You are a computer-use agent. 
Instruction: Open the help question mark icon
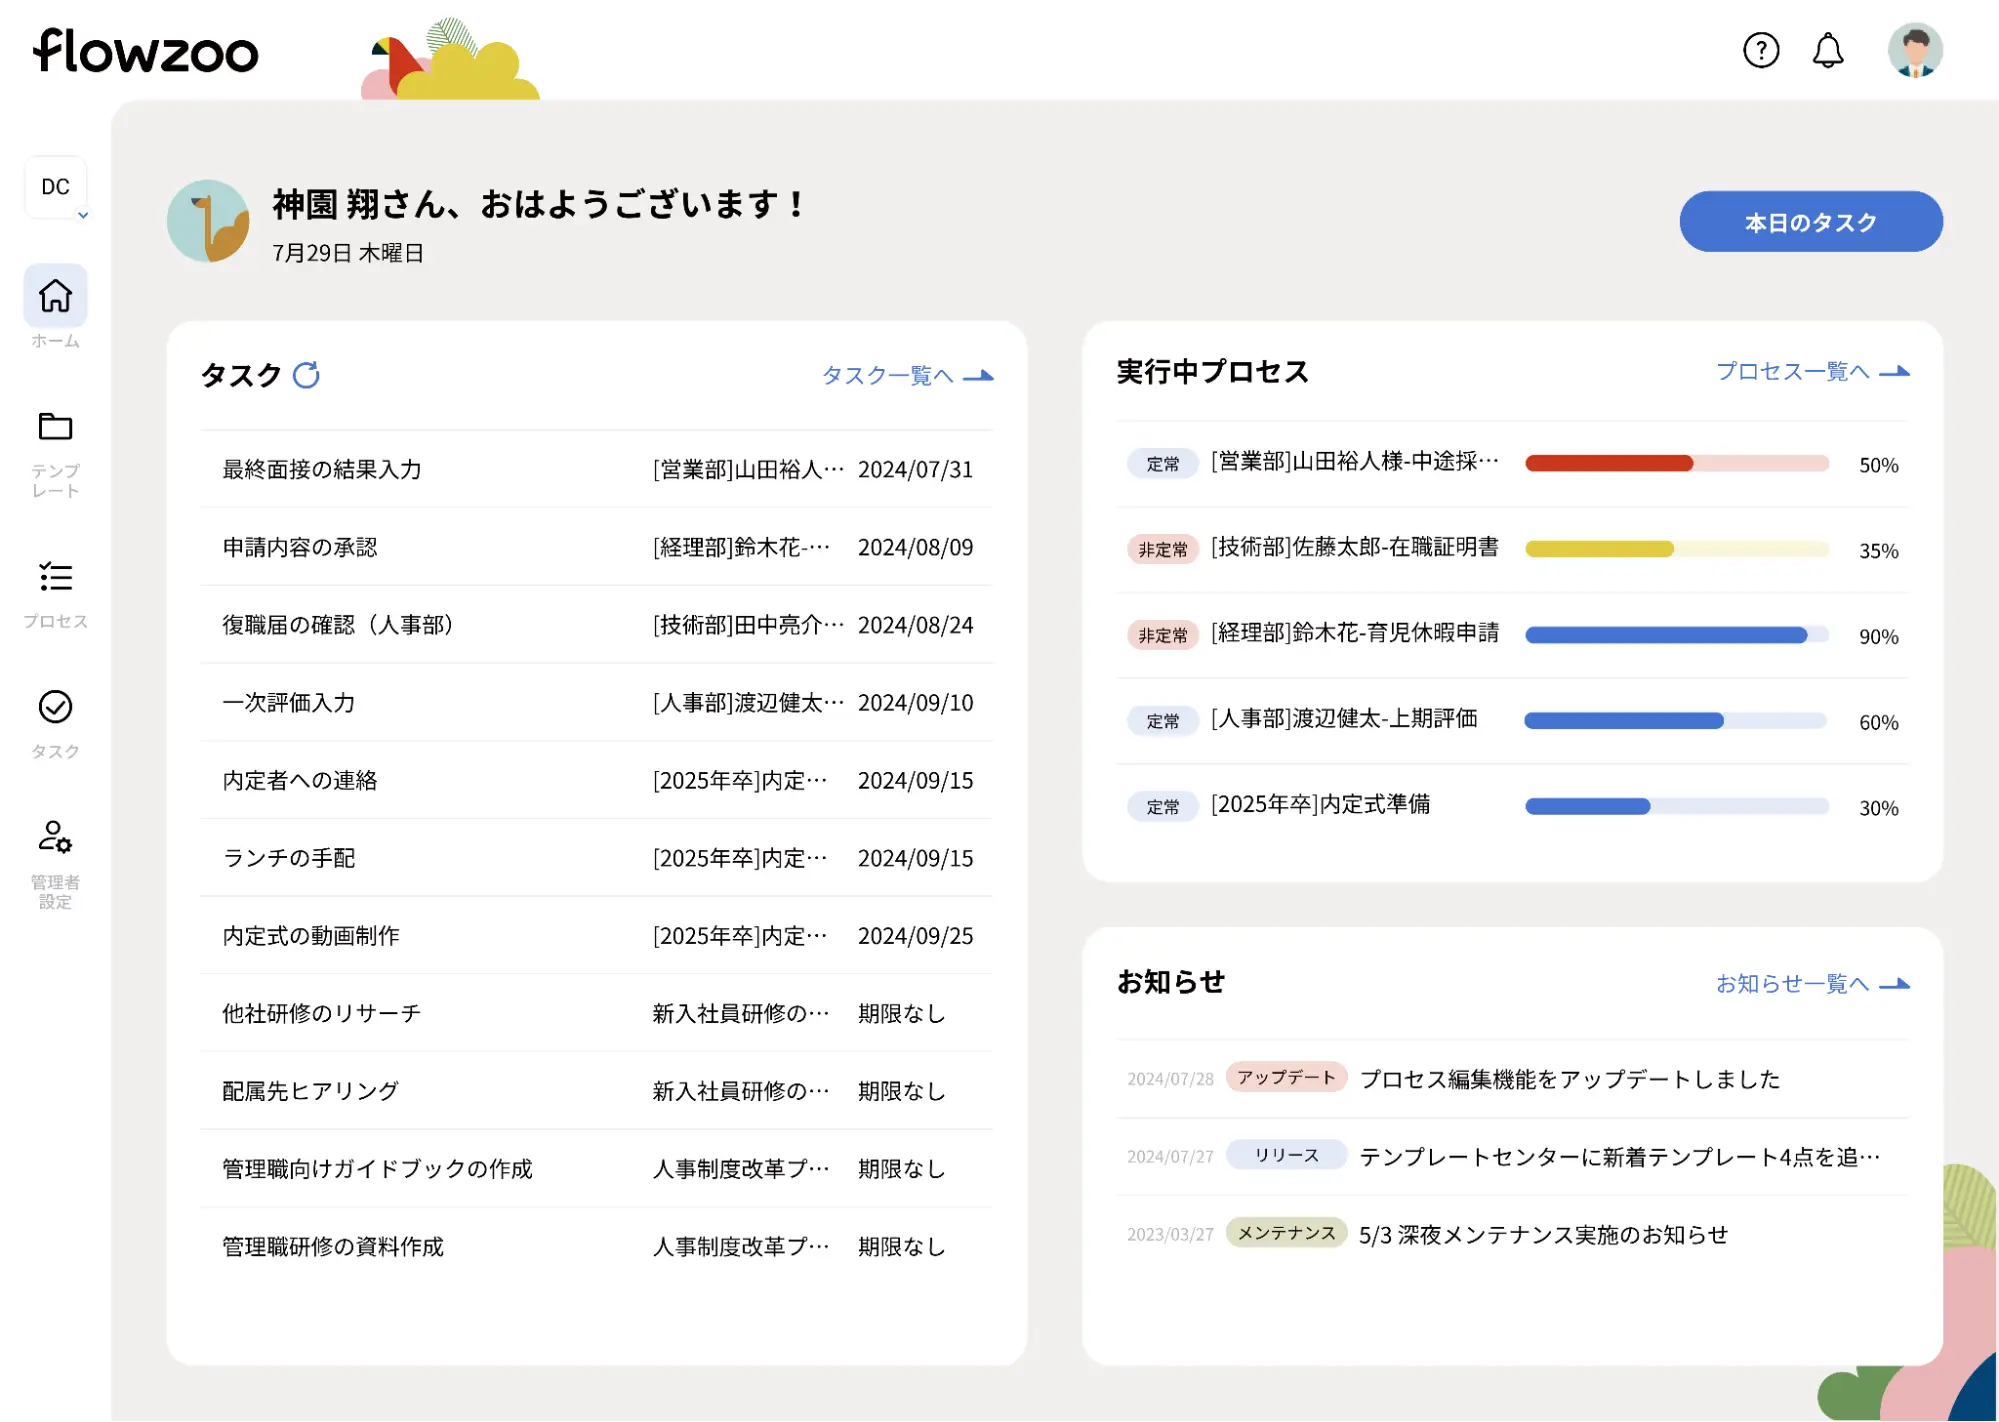pyautogui.click(x=1760, y=50)
